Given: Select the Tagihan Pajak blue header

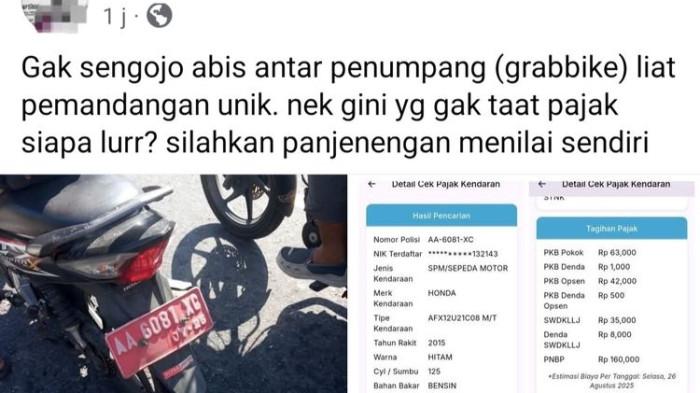Looking at the screenshot, I should [612, 228].
